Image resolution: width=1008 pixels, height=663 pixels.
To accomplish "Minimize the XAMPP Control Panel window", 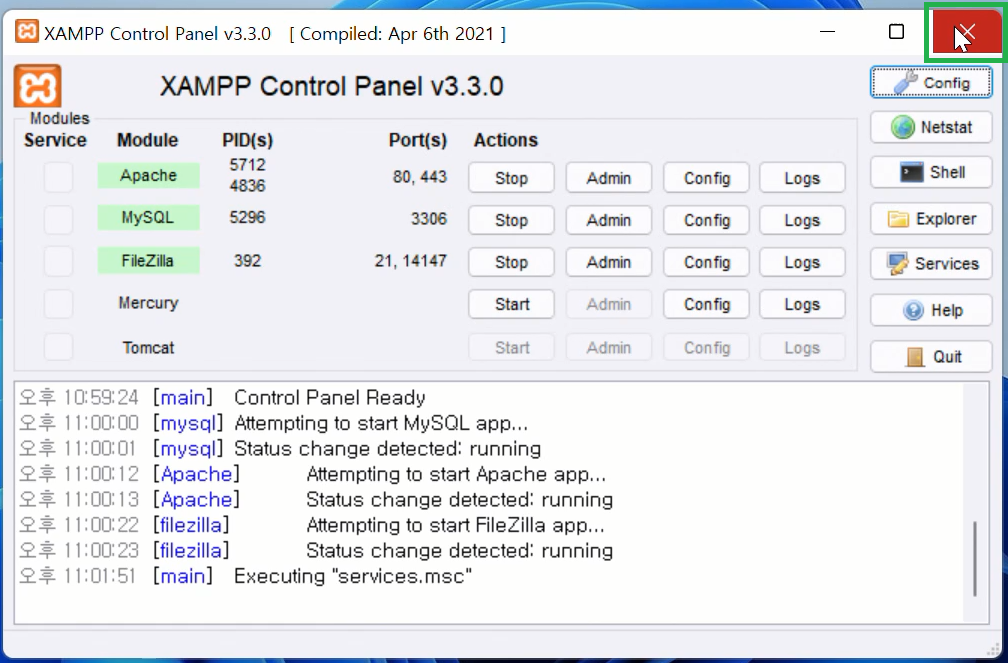I will coord(828,32).
